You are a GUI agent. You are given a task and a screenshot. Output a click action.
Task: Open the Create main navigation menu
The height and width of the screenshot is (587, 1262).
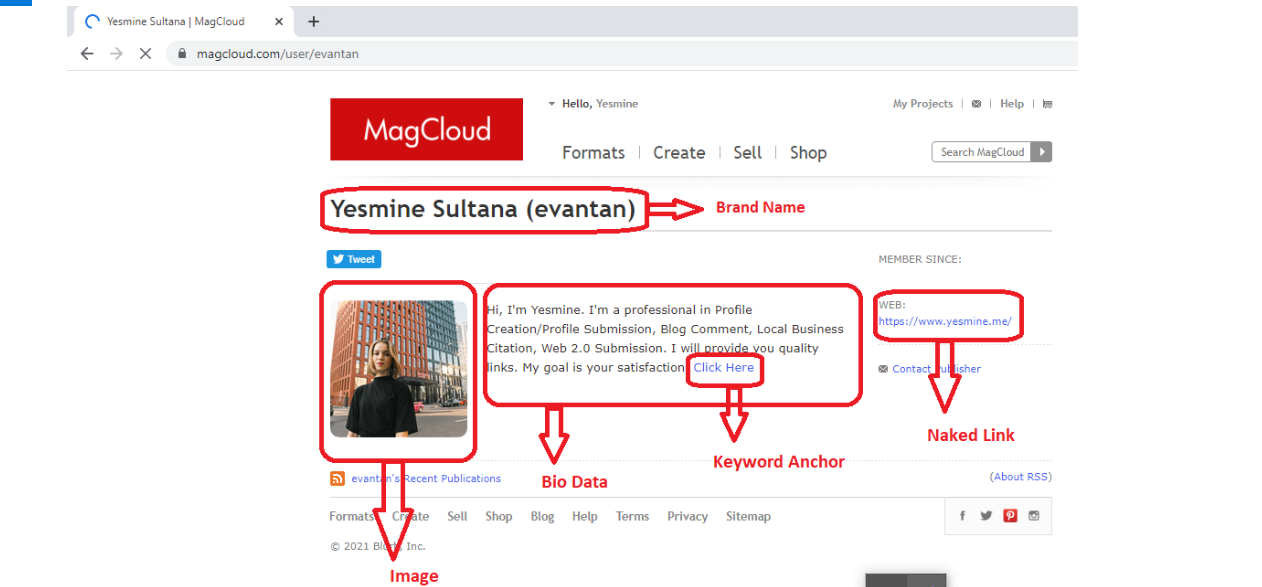pos(679,153)
